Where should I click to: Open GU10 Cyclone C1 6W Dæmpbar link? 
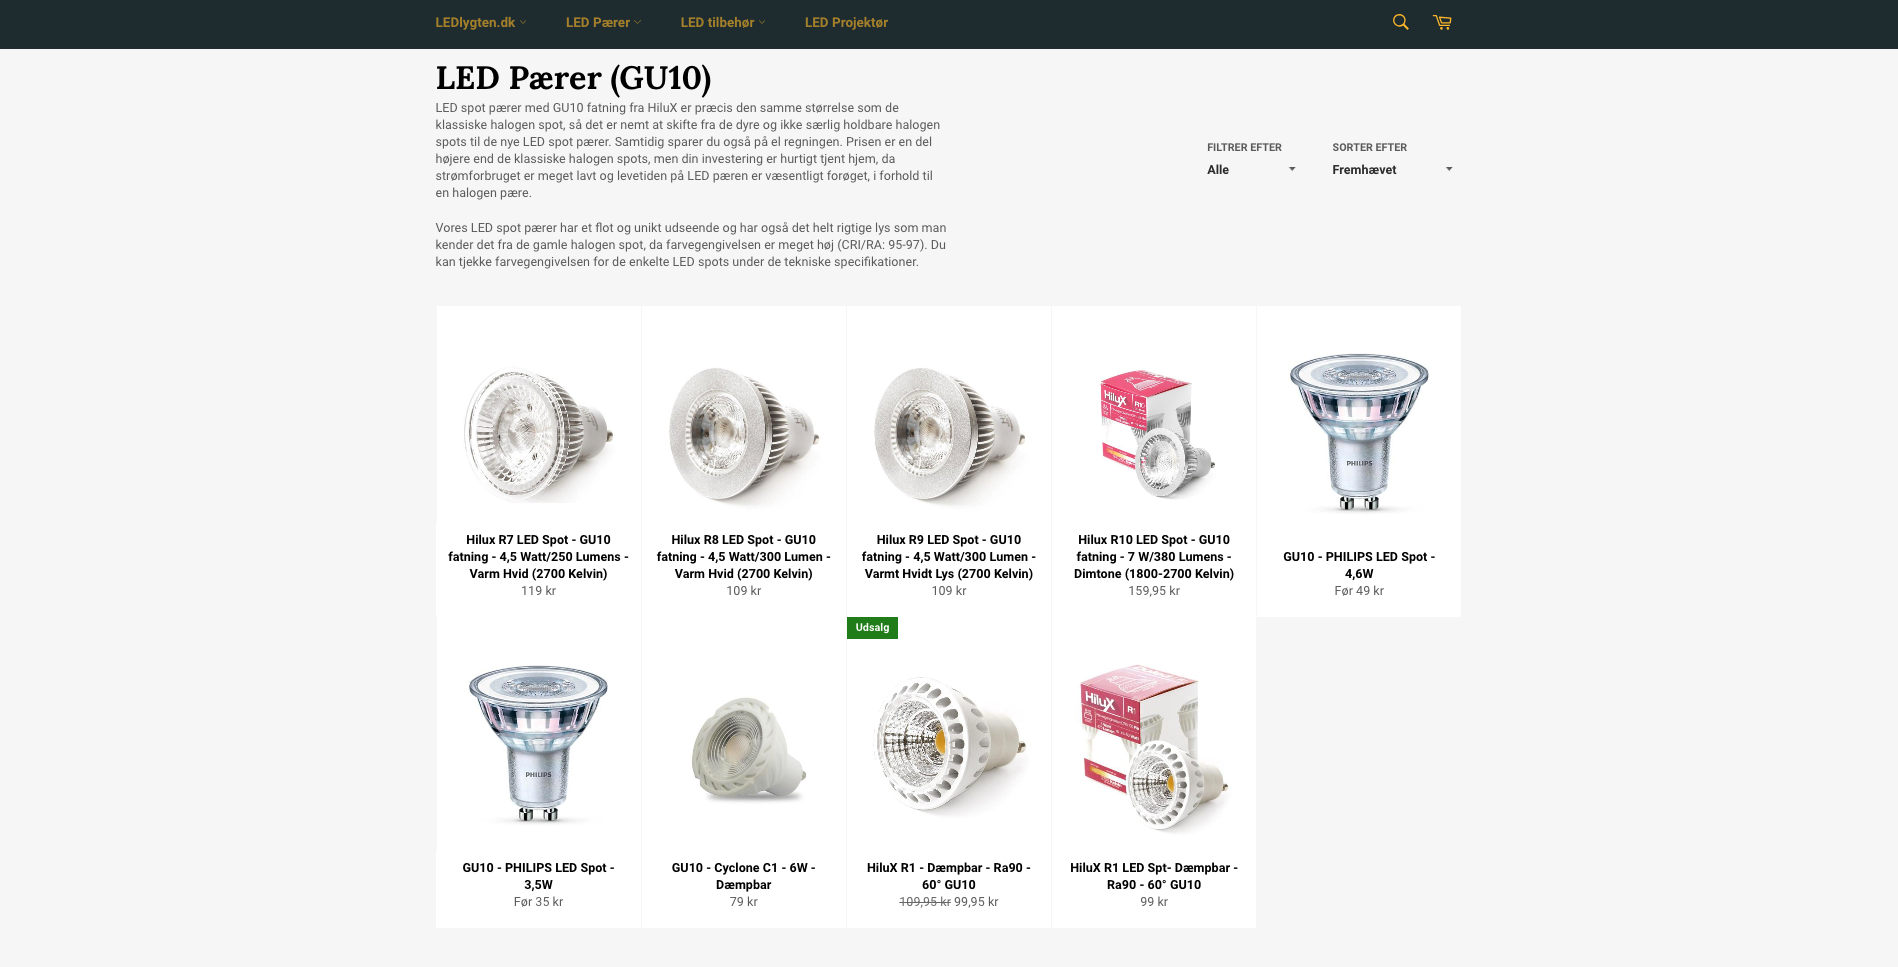click(744, 876)
